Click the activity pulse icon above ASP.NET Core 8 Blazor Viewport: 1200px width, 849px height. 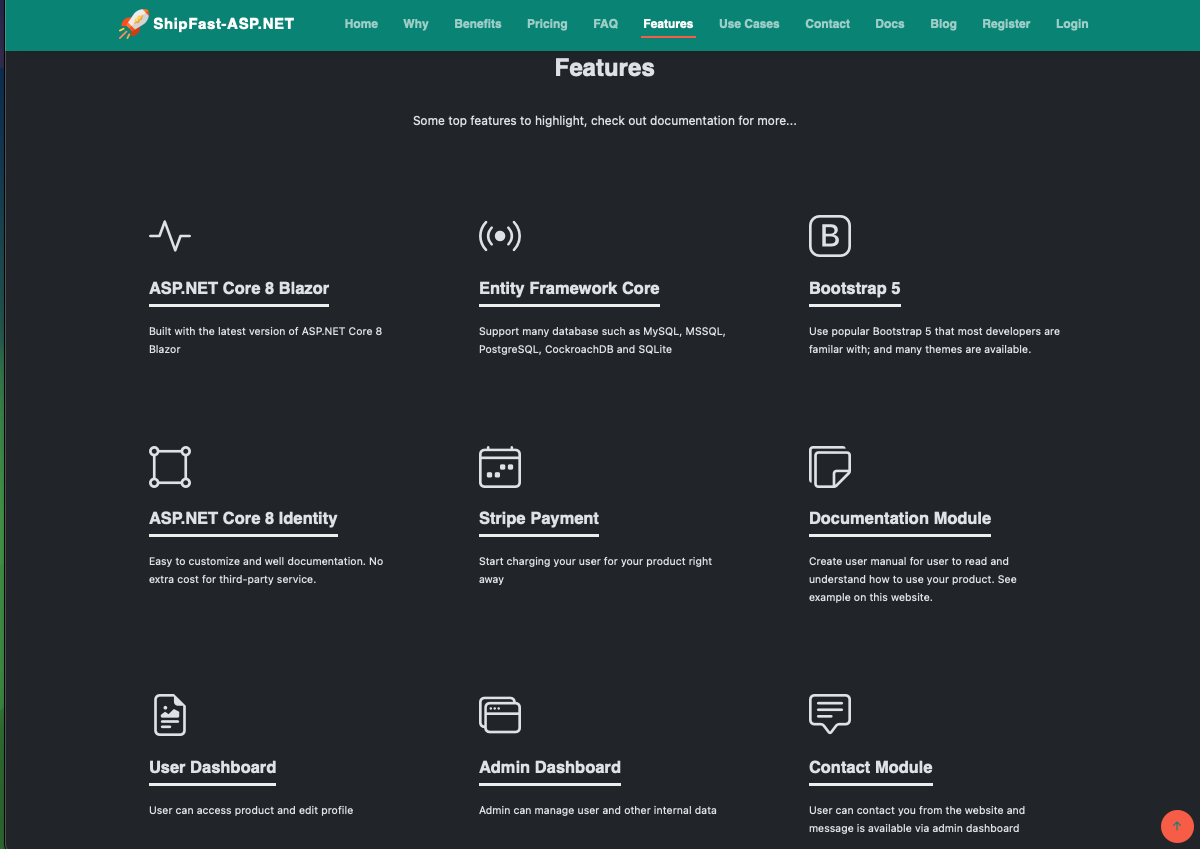click(170, 236)
